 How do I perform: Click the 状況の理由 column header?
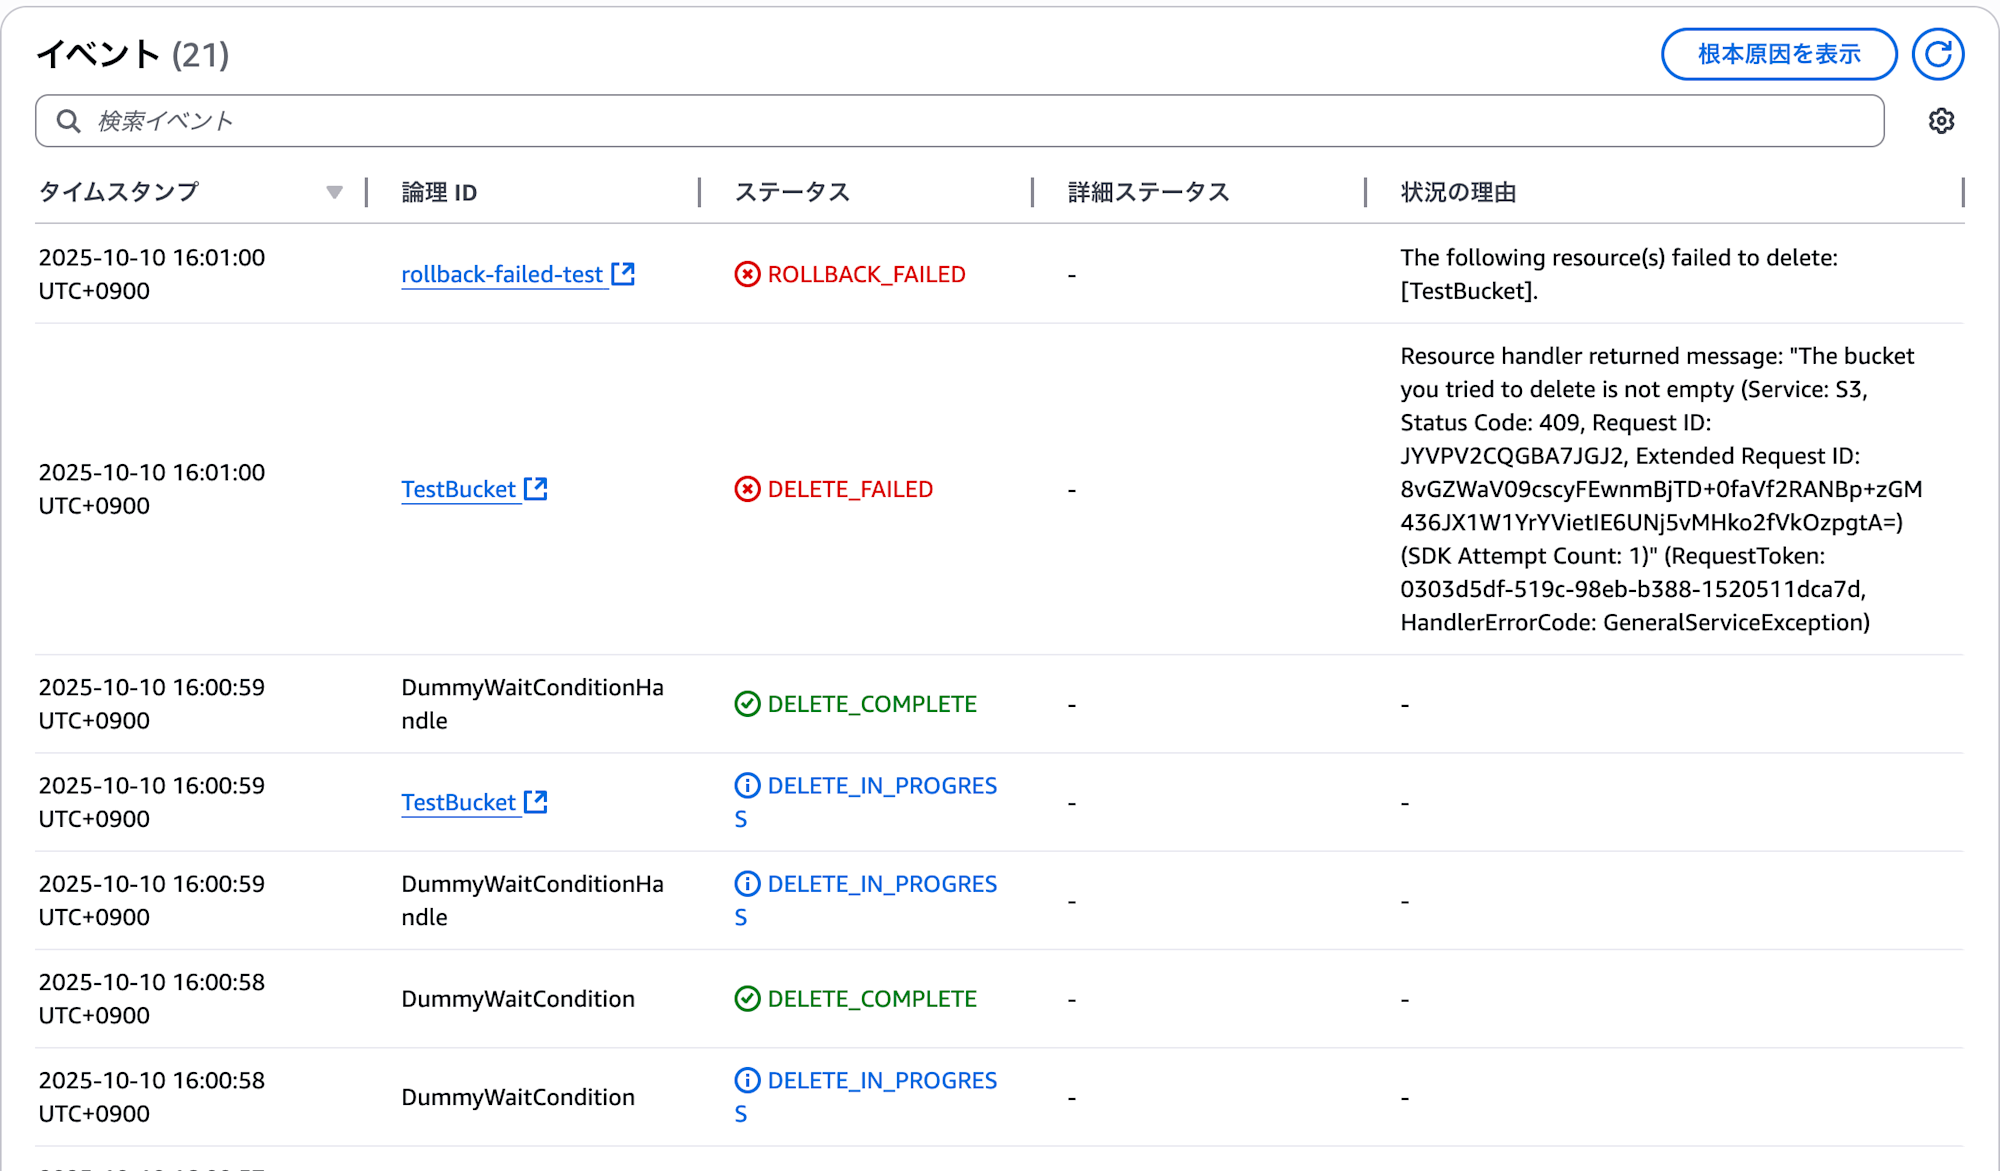(x=1458, y=192)
